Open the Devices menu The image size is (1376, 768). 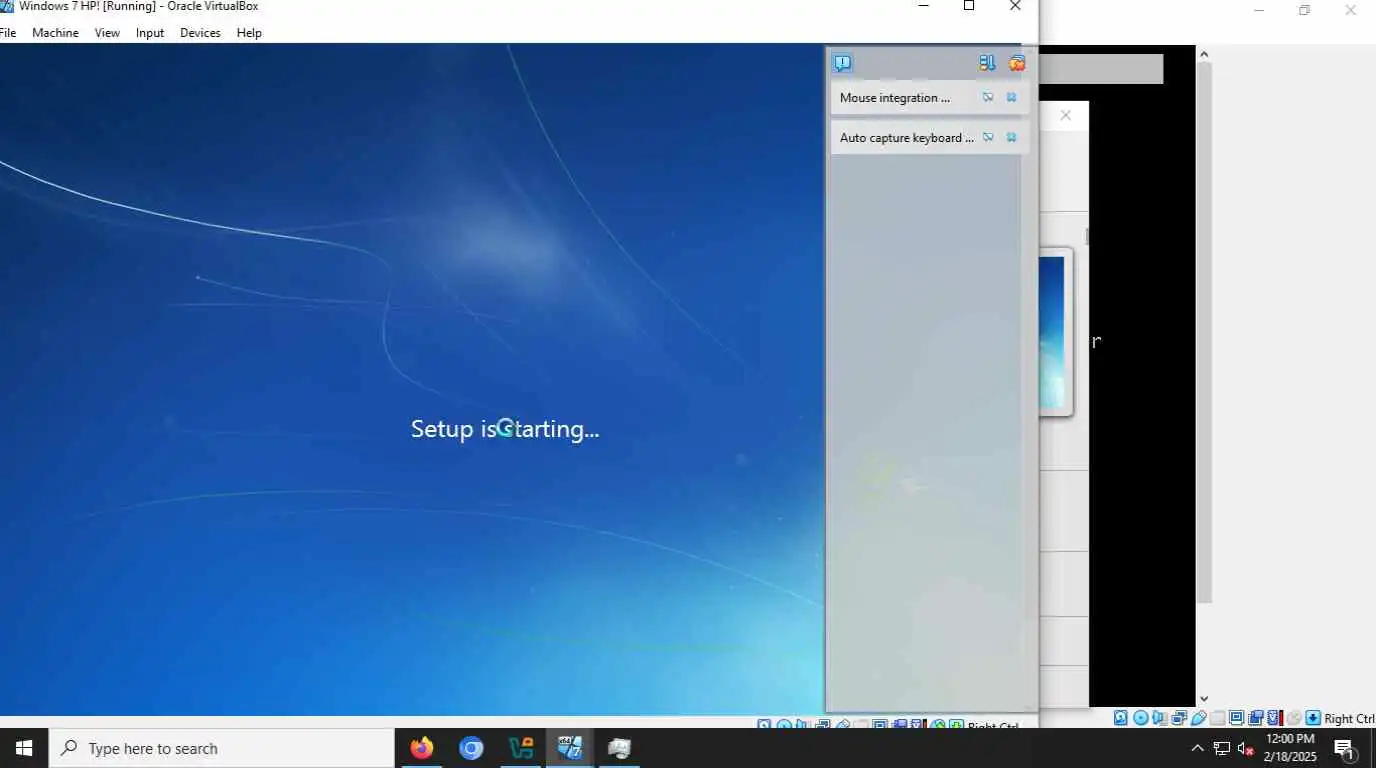click(200, 33)
